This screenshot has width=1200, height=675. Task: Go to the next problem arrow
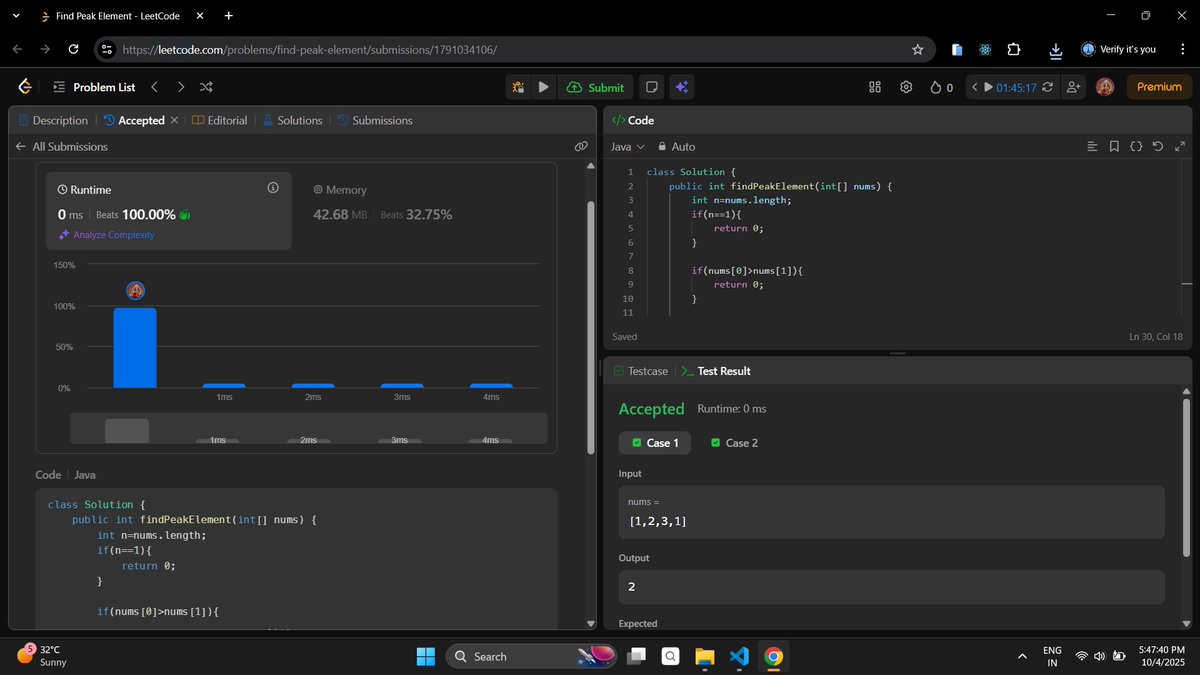(x=180, y=87)
